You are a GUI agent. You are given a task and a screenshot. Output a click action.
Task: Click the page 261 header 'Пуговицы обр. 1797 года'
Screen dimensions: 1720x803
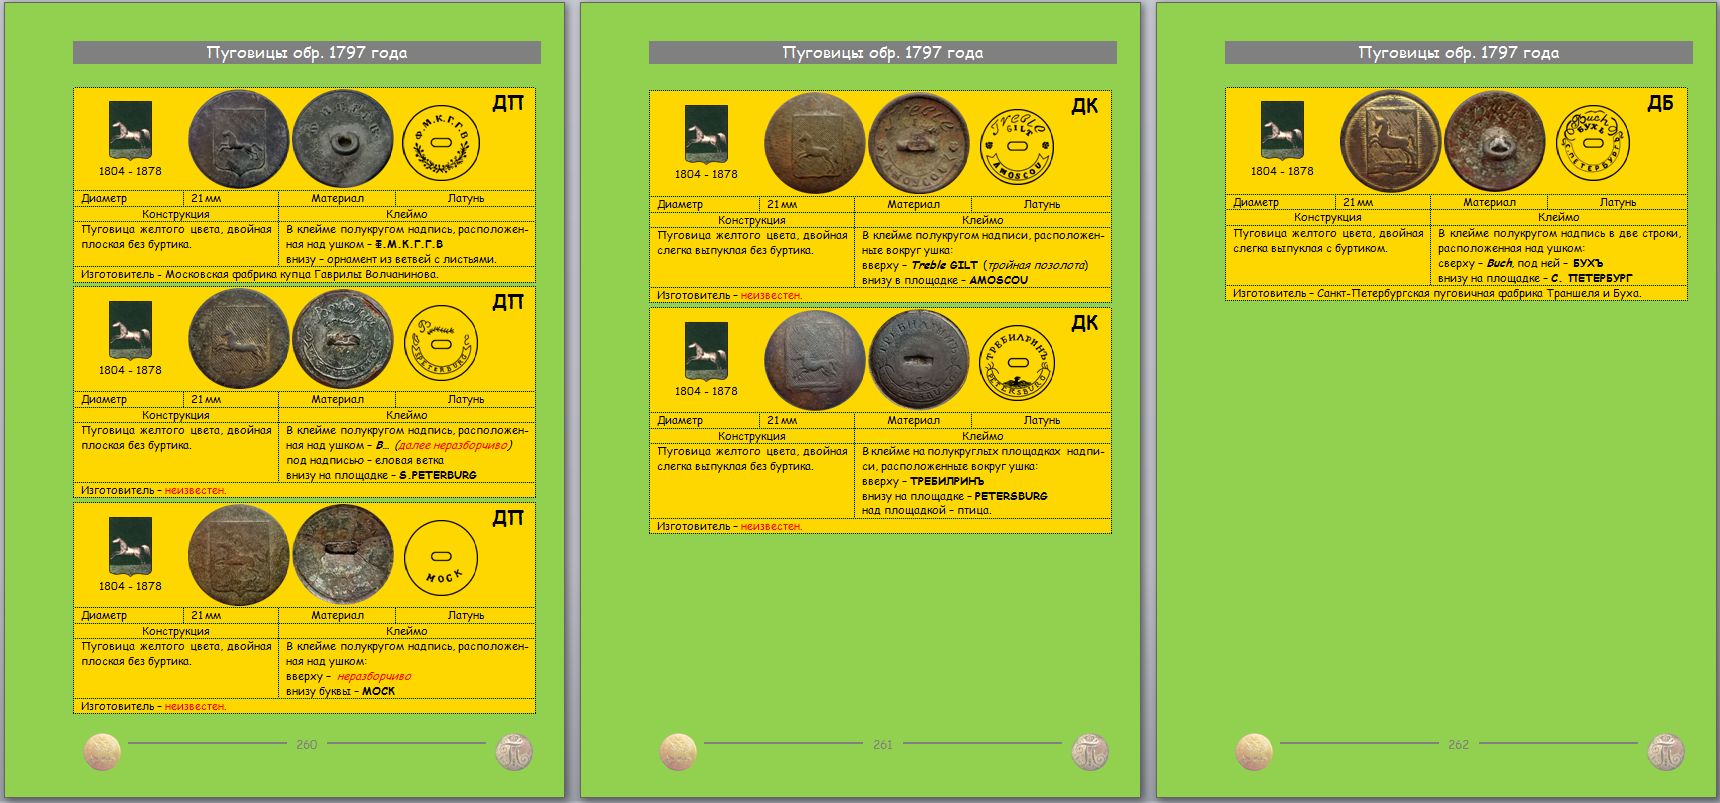[x=882, y=53]
